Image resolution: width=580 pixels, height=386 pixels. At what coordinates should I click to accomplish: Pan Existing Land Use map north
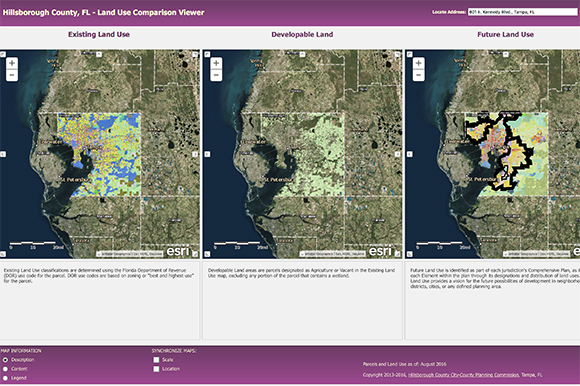99,54
